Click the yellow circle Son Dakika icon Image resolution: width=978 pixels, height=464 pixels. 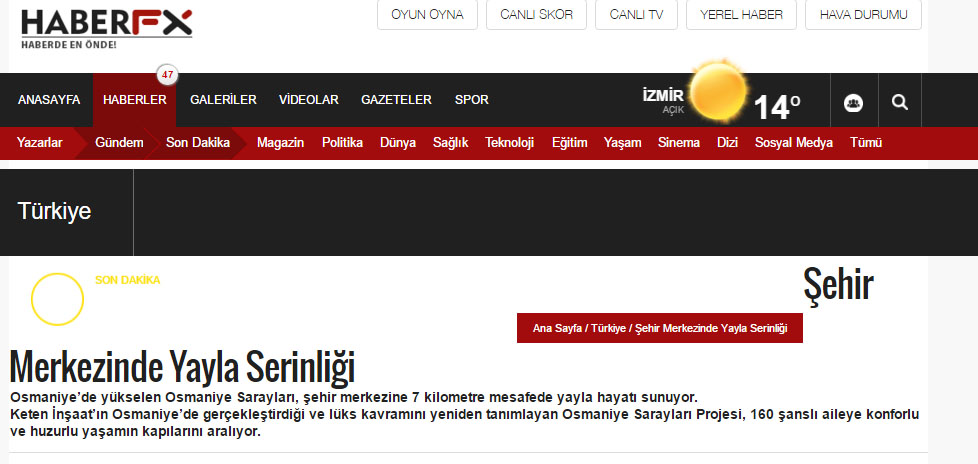57,298
